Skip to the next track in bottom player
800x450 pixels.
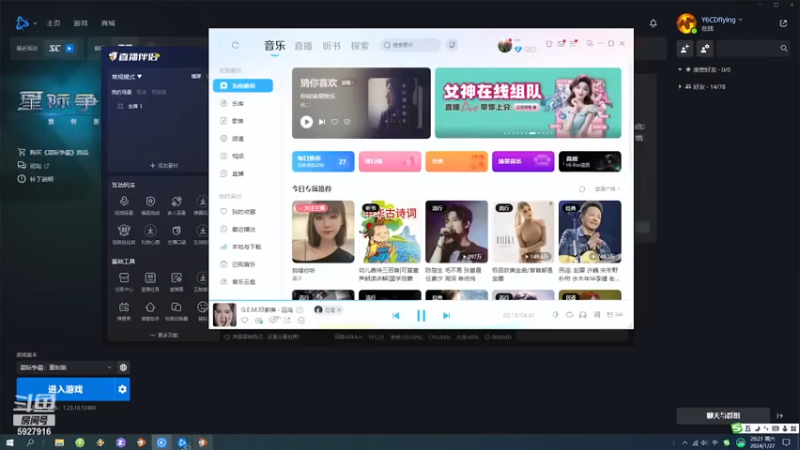[446, 316]
